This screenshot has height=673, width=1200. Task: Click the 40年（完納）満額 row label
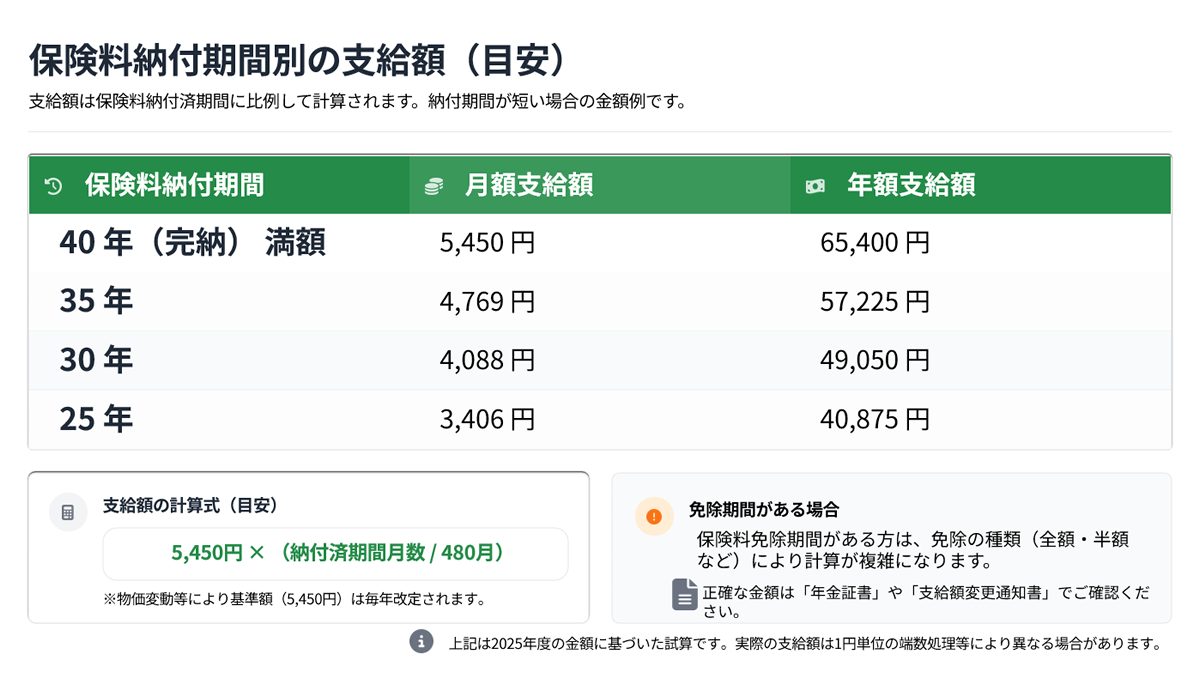coord(192,243)
